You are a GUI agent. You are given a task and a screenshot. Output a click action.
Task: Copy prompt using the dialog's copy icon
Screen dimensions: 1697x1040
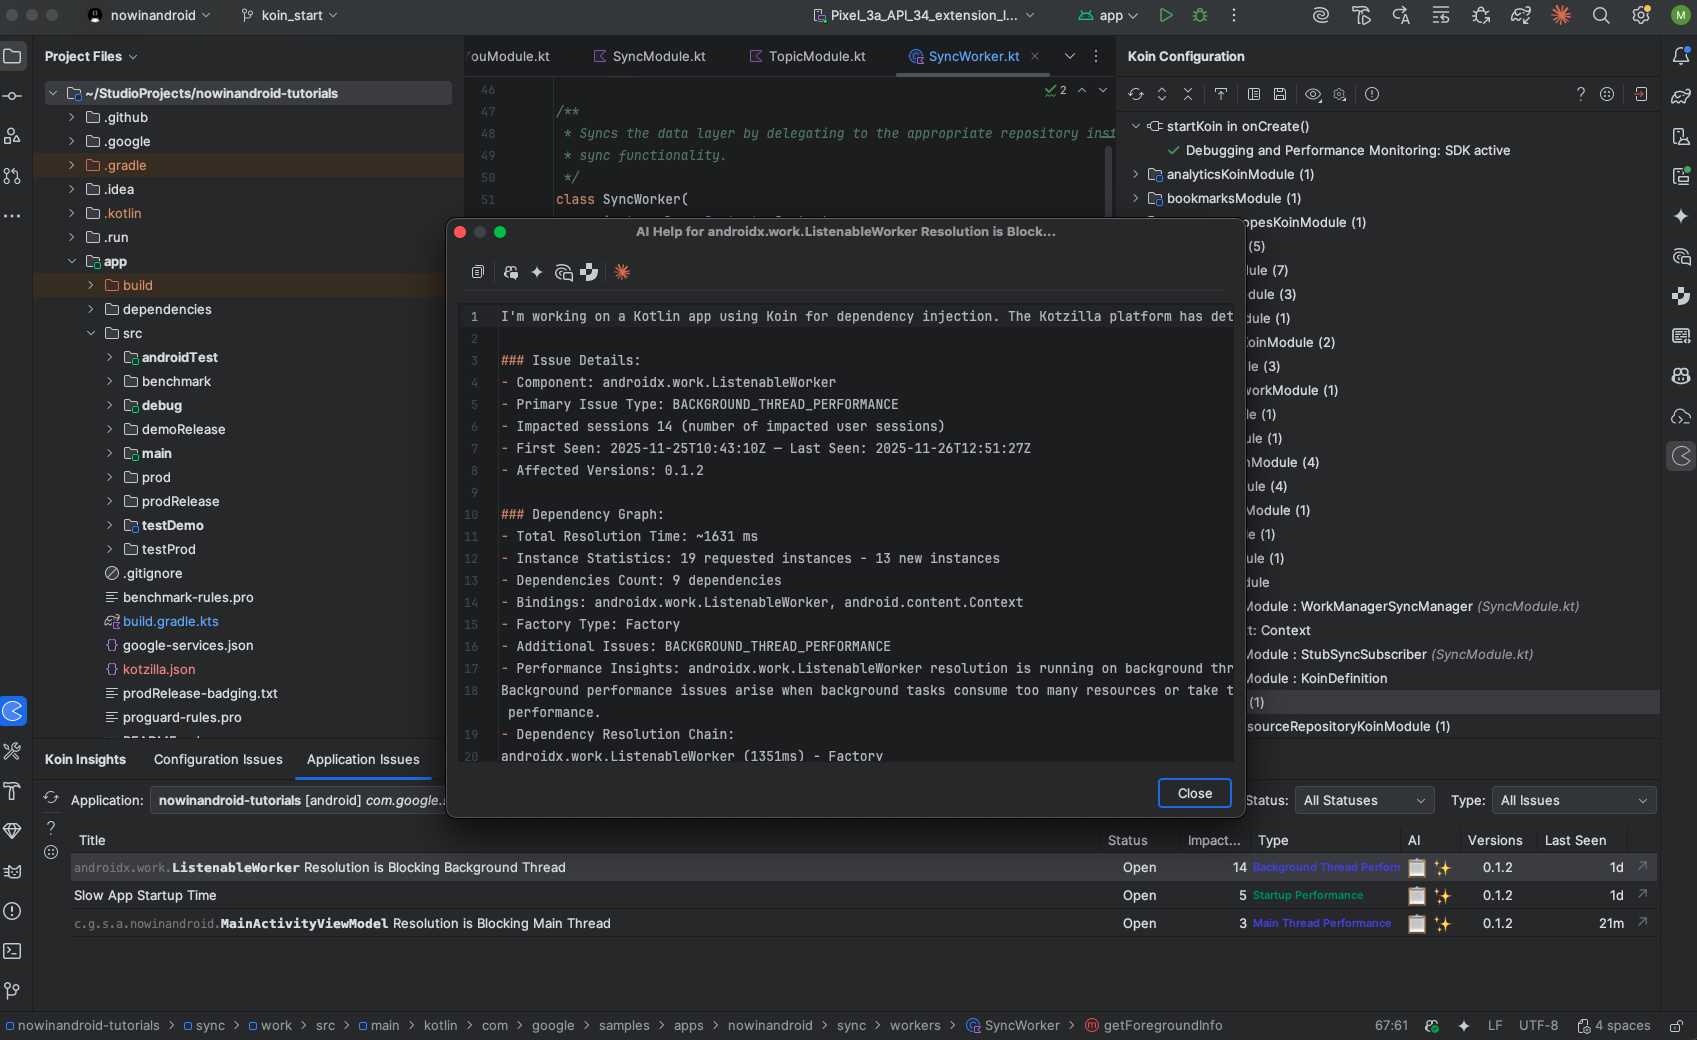tap(478, 272)
